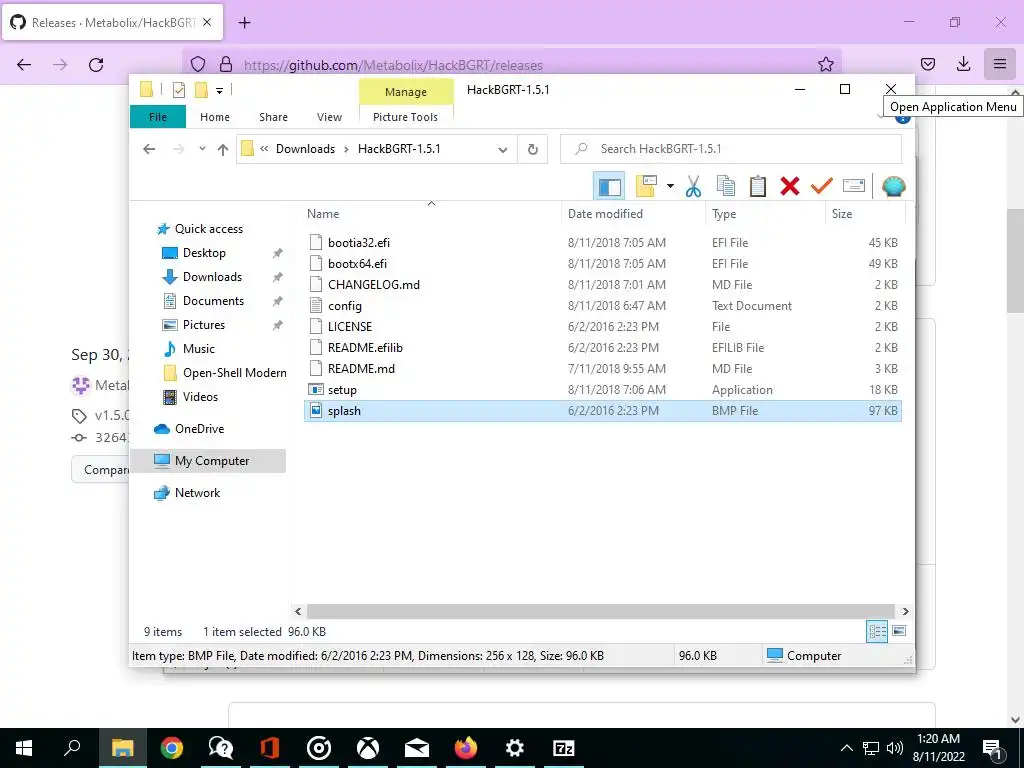Image resolution: width=1024 pixels, height=768 pixels.
Task: Click Save to Pocket icon in Firefox
Action: tap(927, 64)
